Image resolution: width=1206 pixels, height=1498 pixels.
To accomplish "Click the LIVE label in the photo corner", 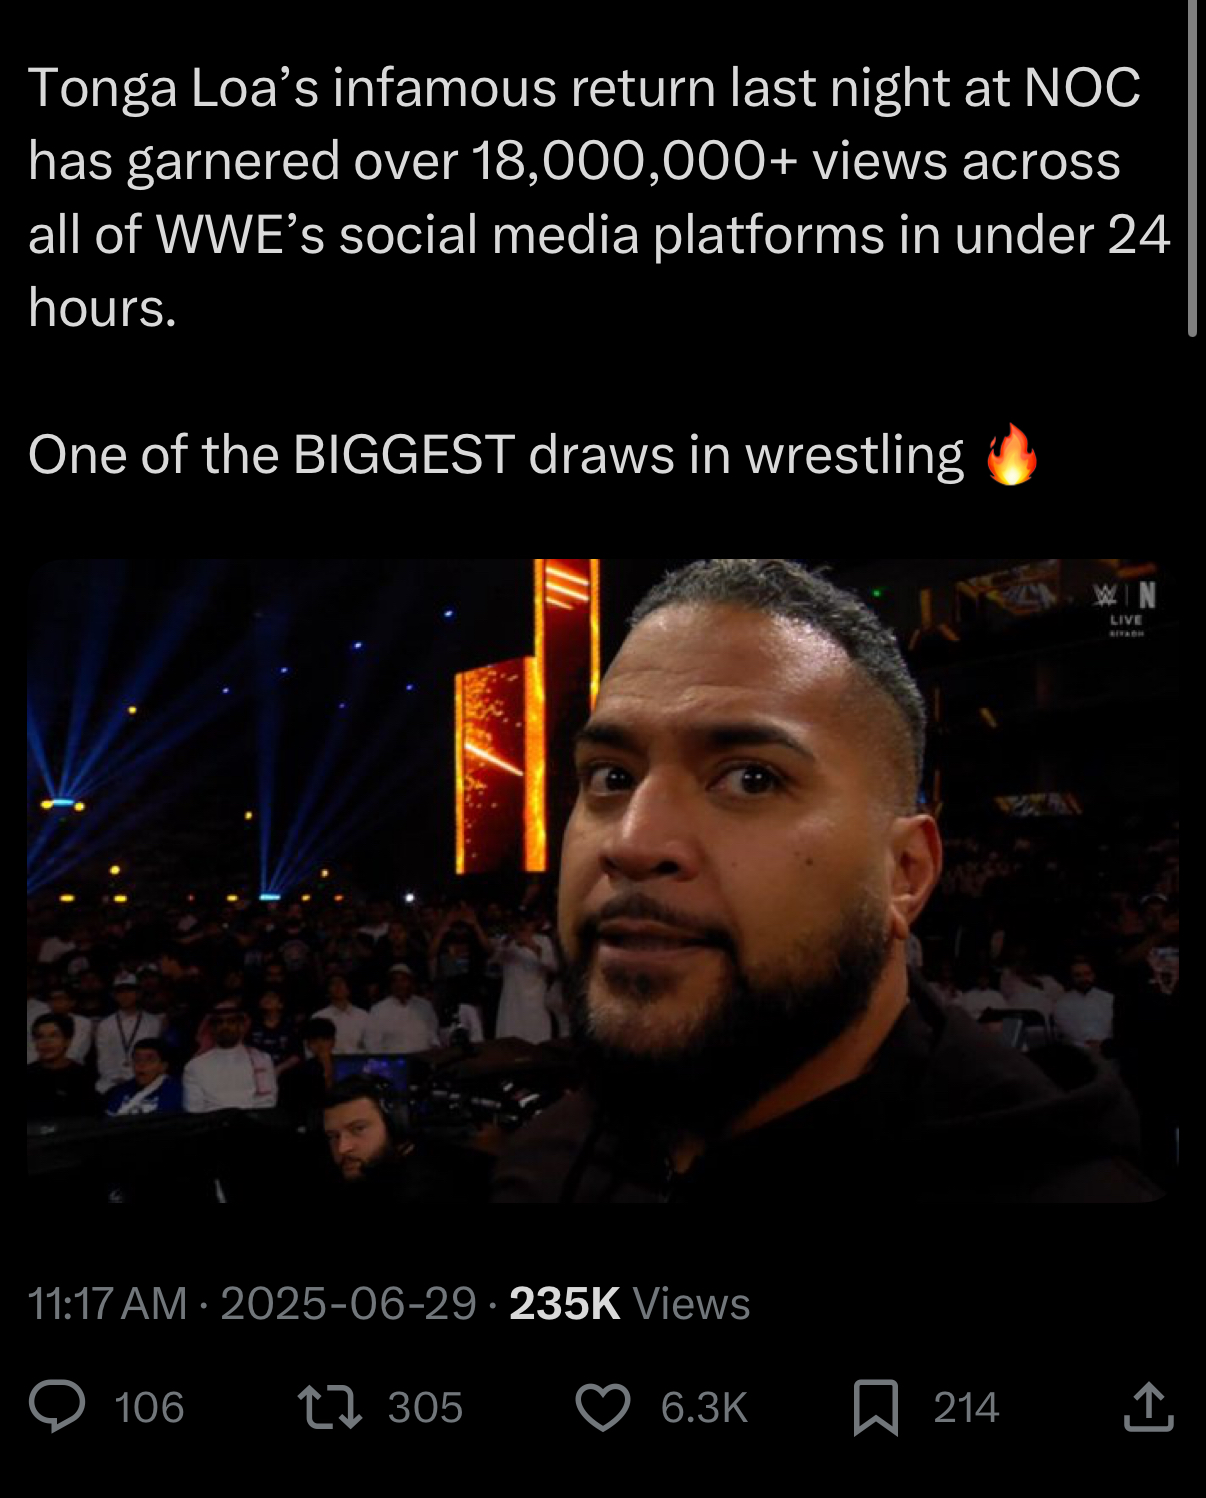I will tap(1126, 620).
